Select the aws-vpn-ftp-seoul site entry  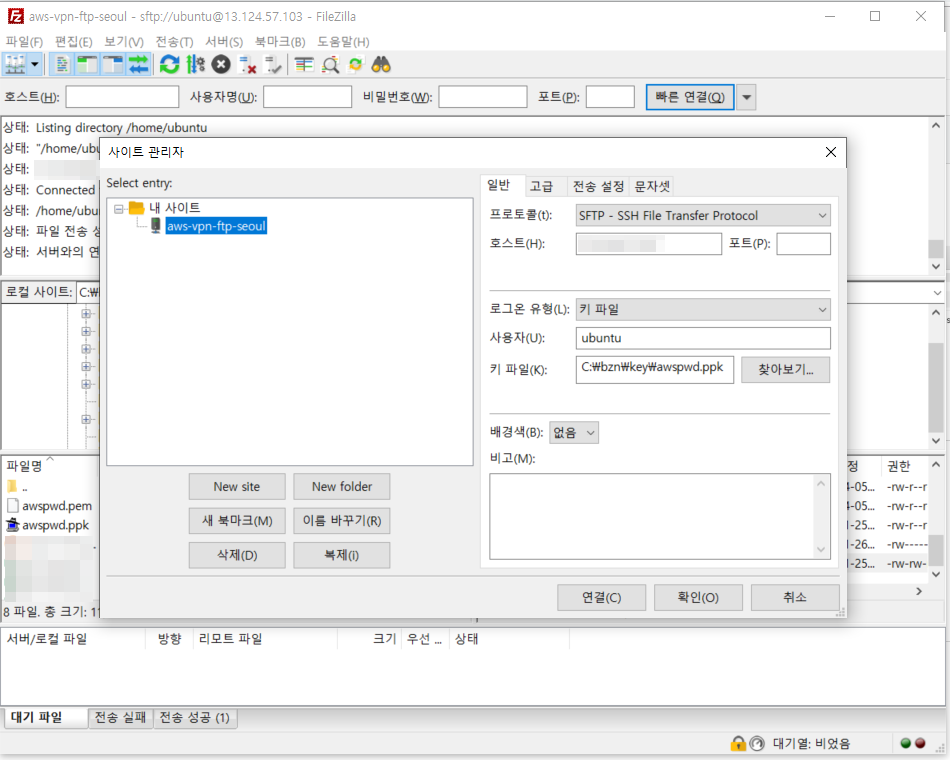216,226
